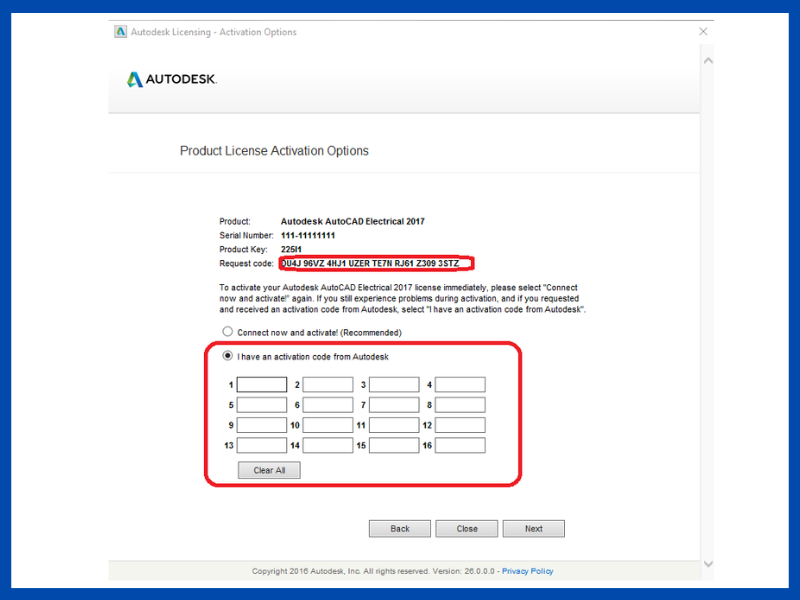Select 'Connect now and activate!' radio option

coord(228,332)
